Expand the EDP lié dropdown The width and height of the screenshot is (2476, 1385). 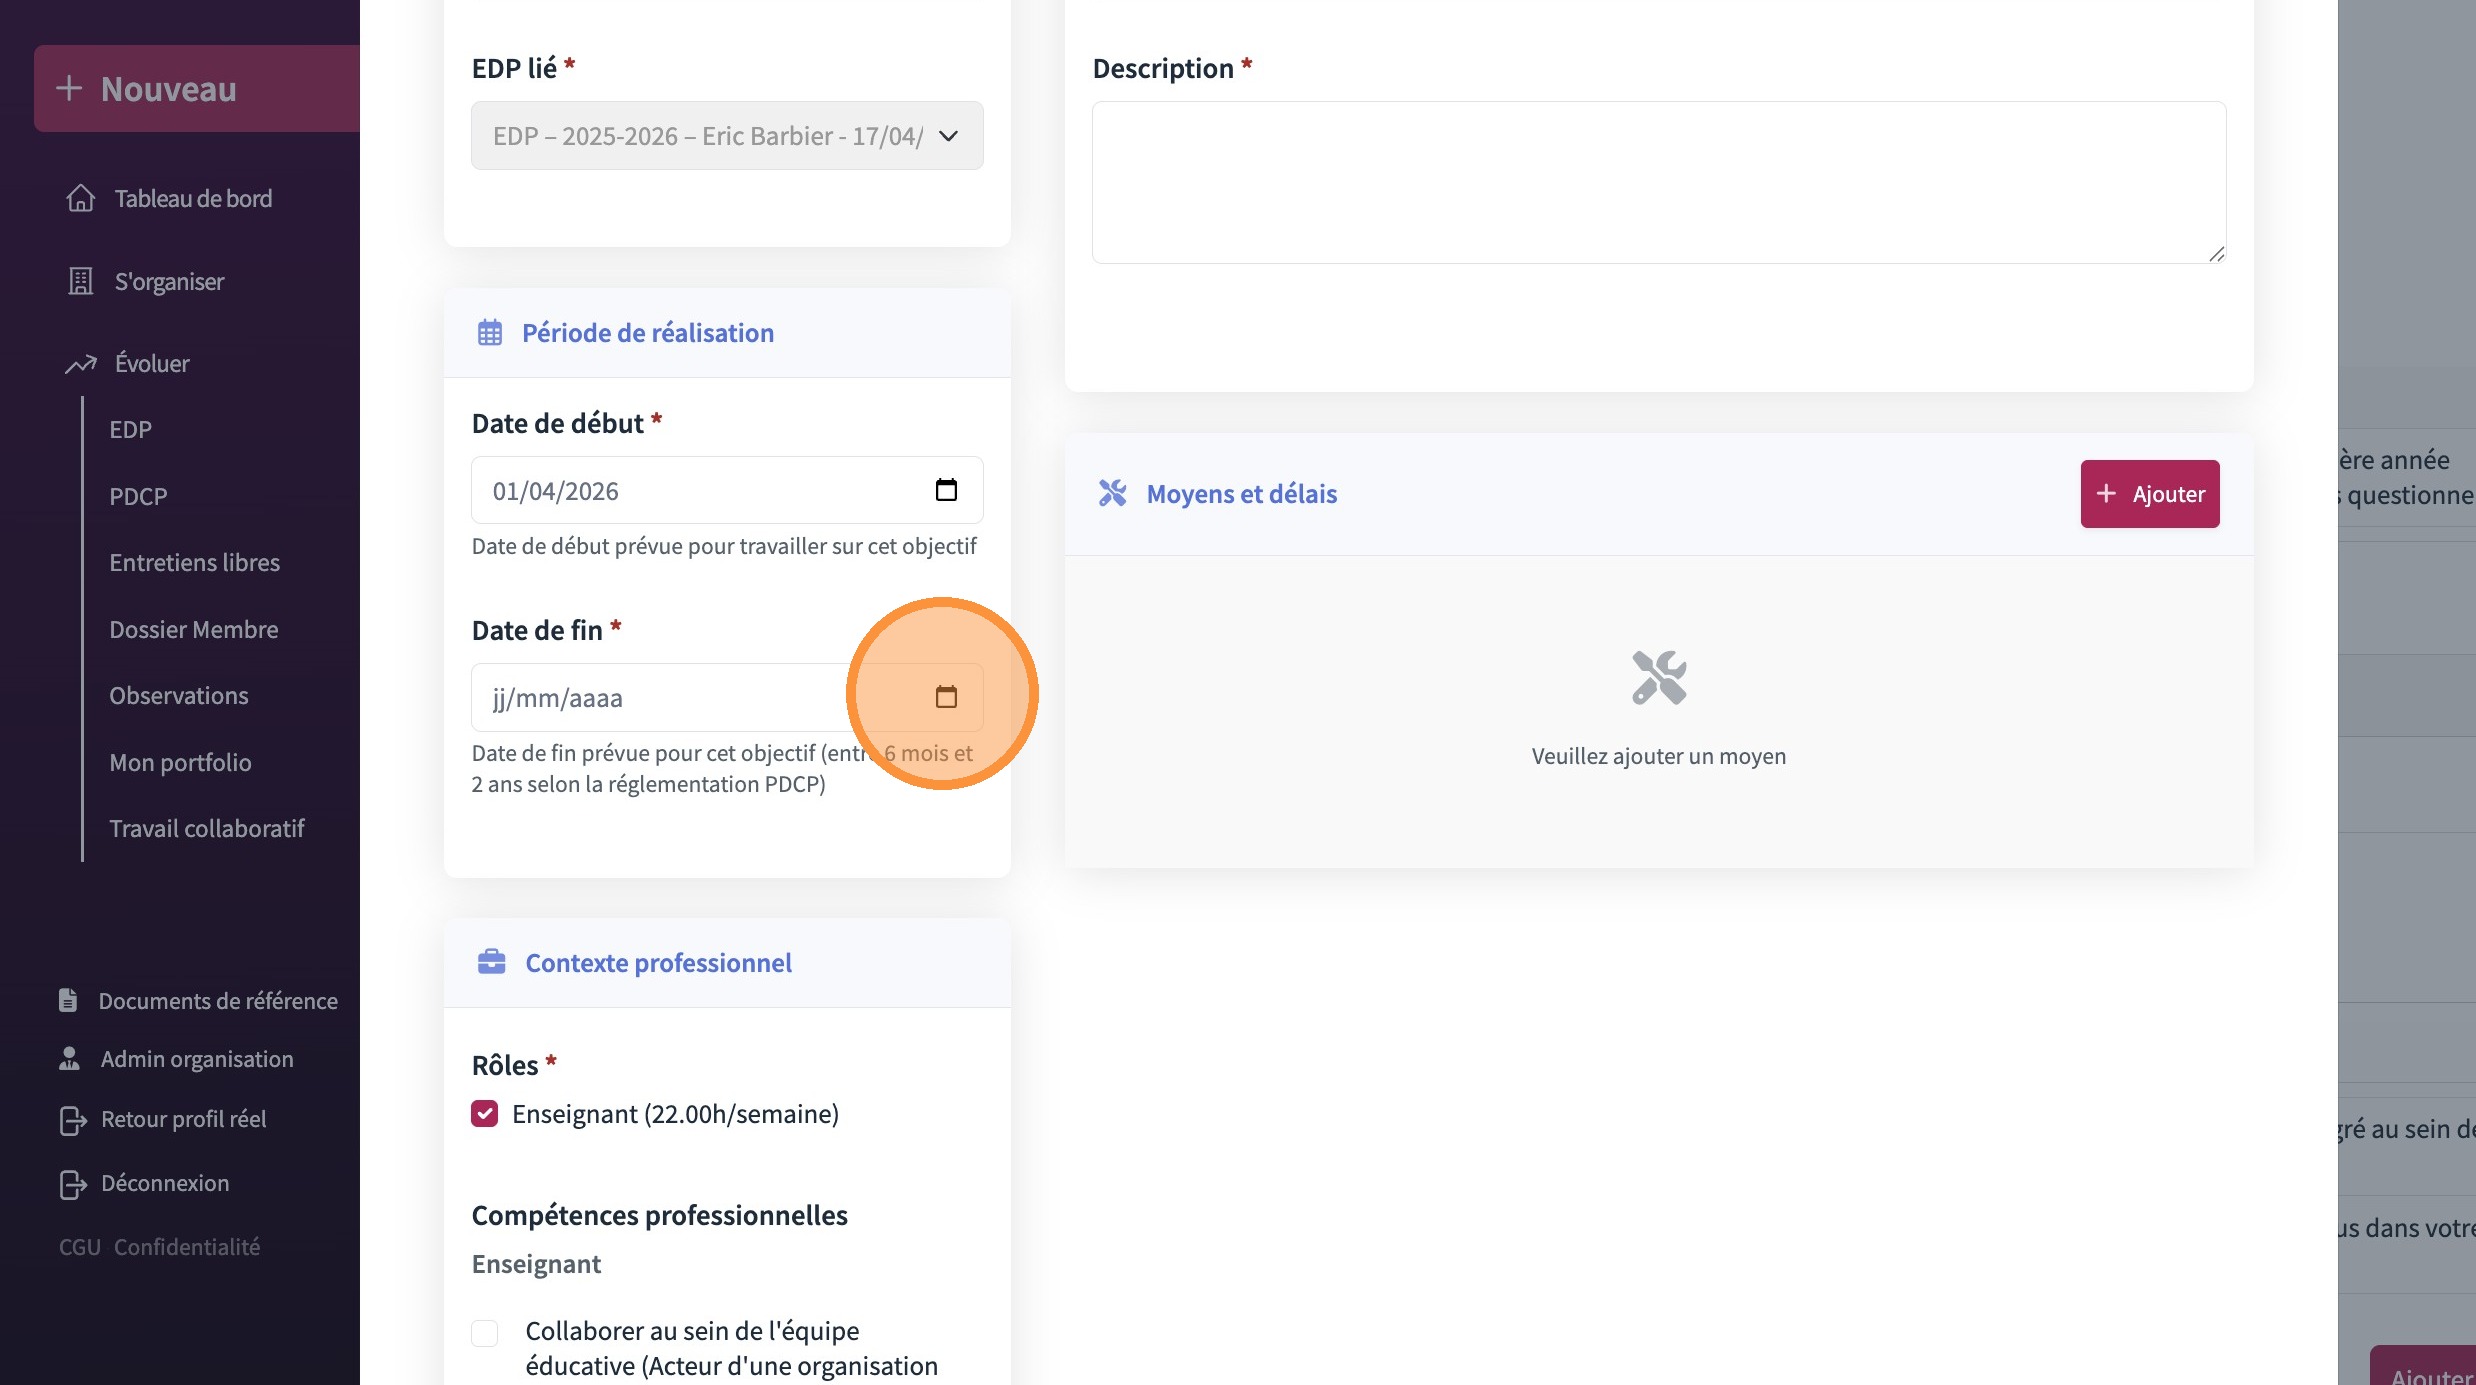727,136
